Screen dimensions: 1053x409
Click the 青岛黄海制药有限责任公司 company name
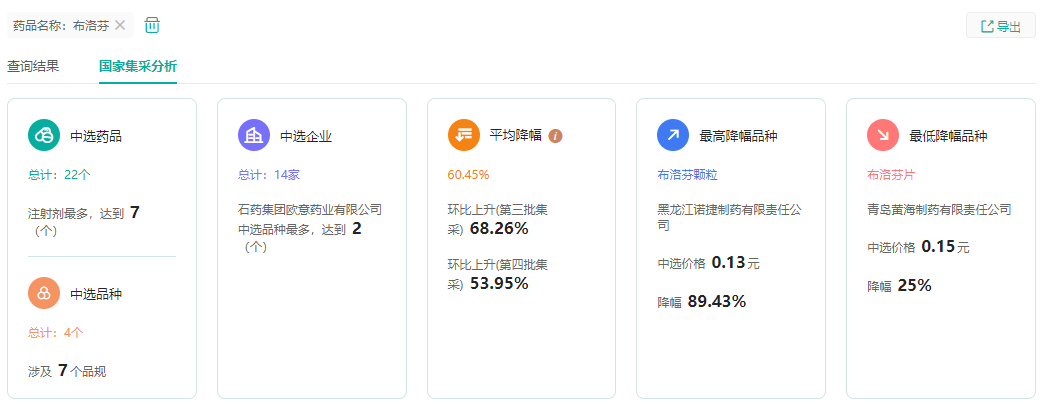point(939,210)
